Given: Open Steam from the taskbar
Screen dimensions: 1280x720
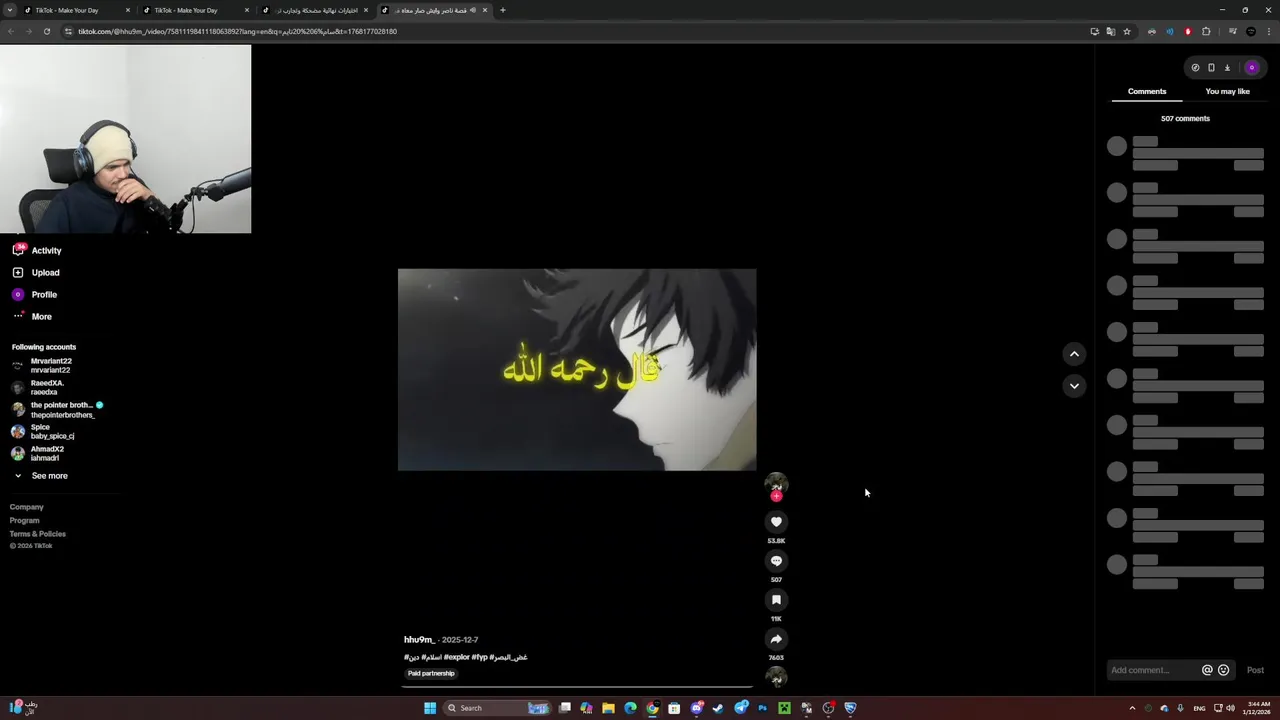Looking at the screenshot, I should (x=718, y=708).
